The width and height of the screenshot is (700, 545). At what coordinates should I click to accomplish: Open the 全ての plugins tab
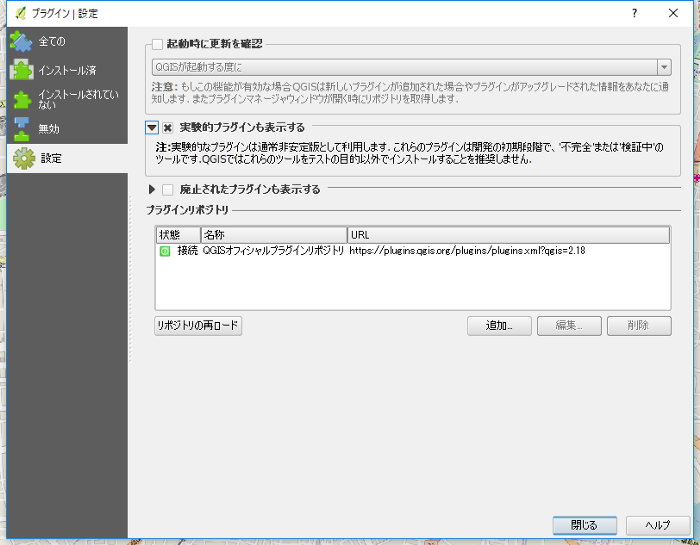(x=67, y=42)
